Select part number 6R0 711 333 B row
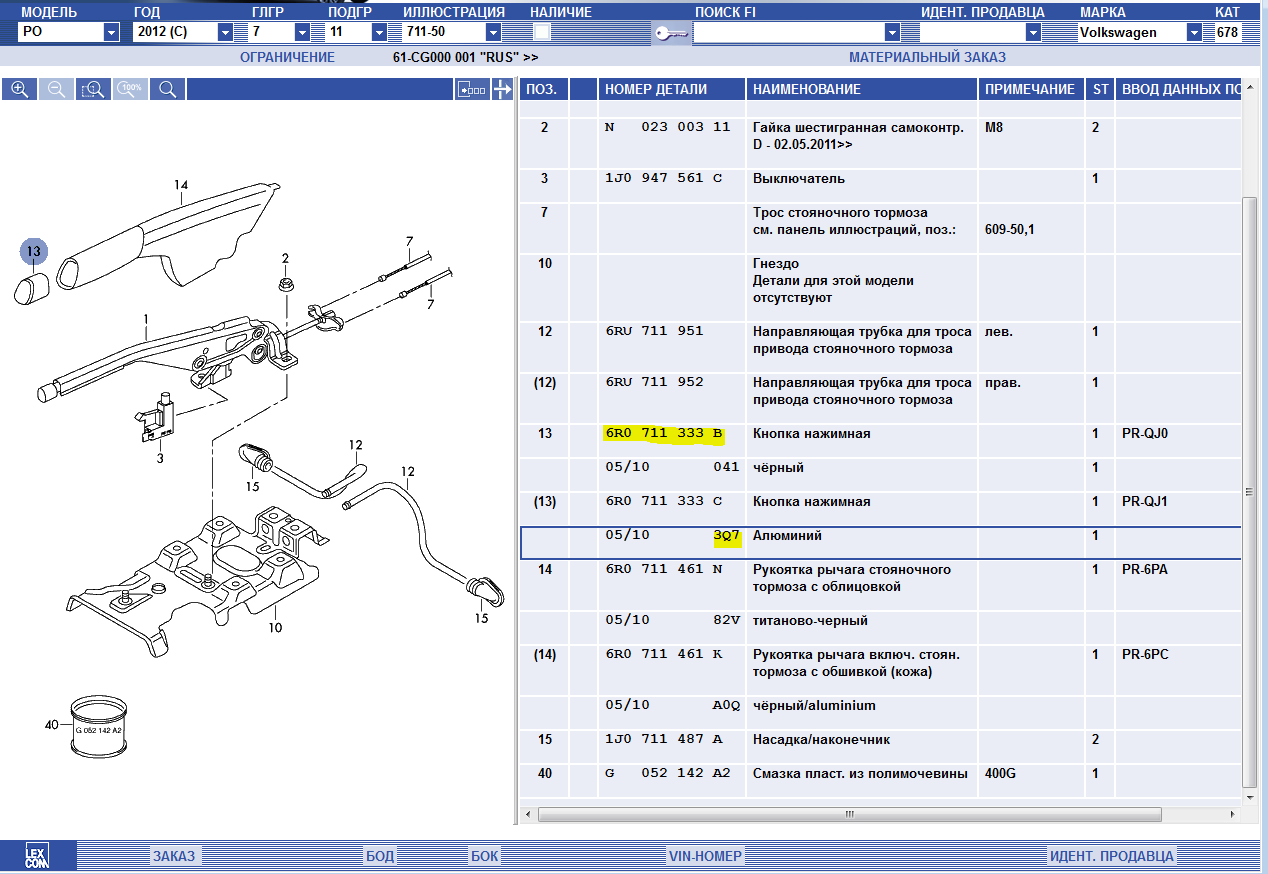The width and height of the screenshot is (1268, 874). coord(665,434)
